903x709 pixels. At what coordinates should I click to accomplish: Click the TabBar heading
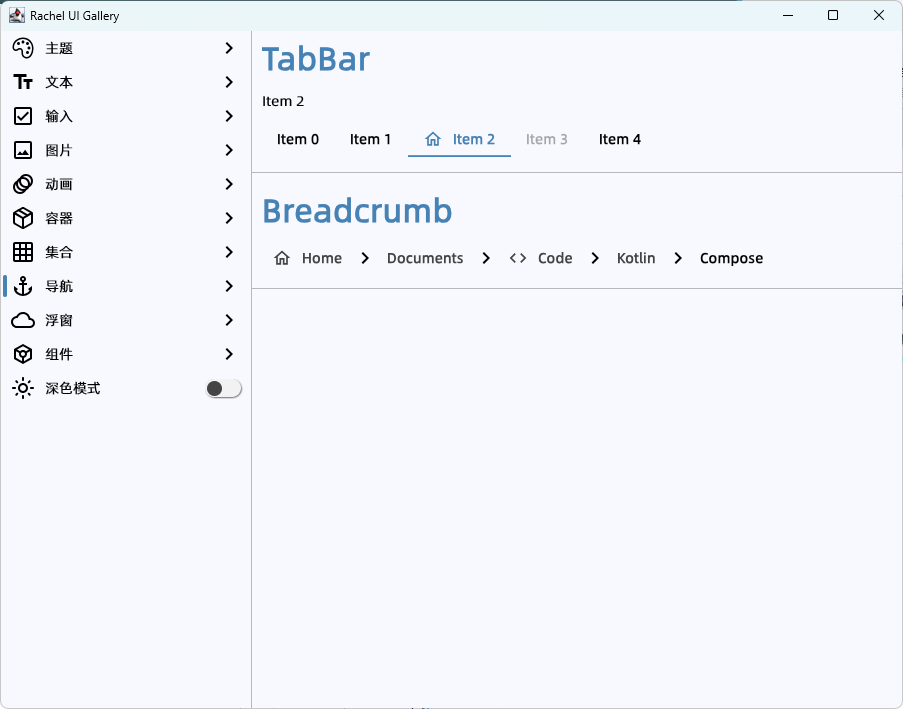click(x=316, y=59)
